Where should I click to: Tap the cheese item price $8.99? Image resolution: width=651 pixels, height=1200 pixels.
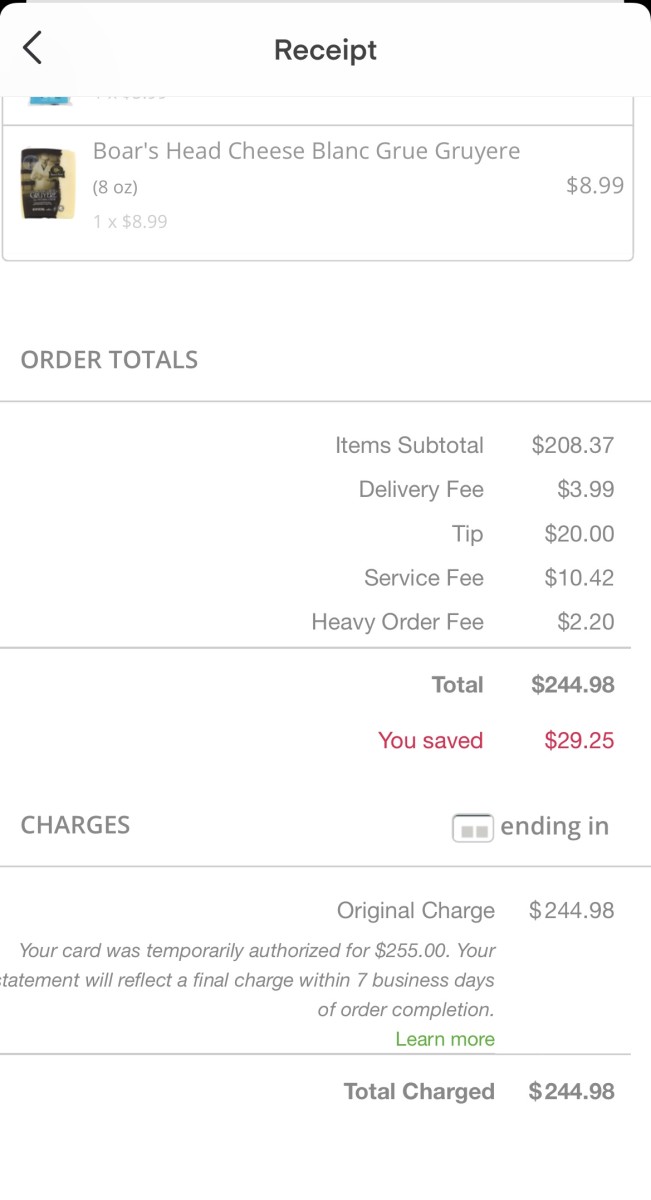pyautogui.click(x=595, y=185)
